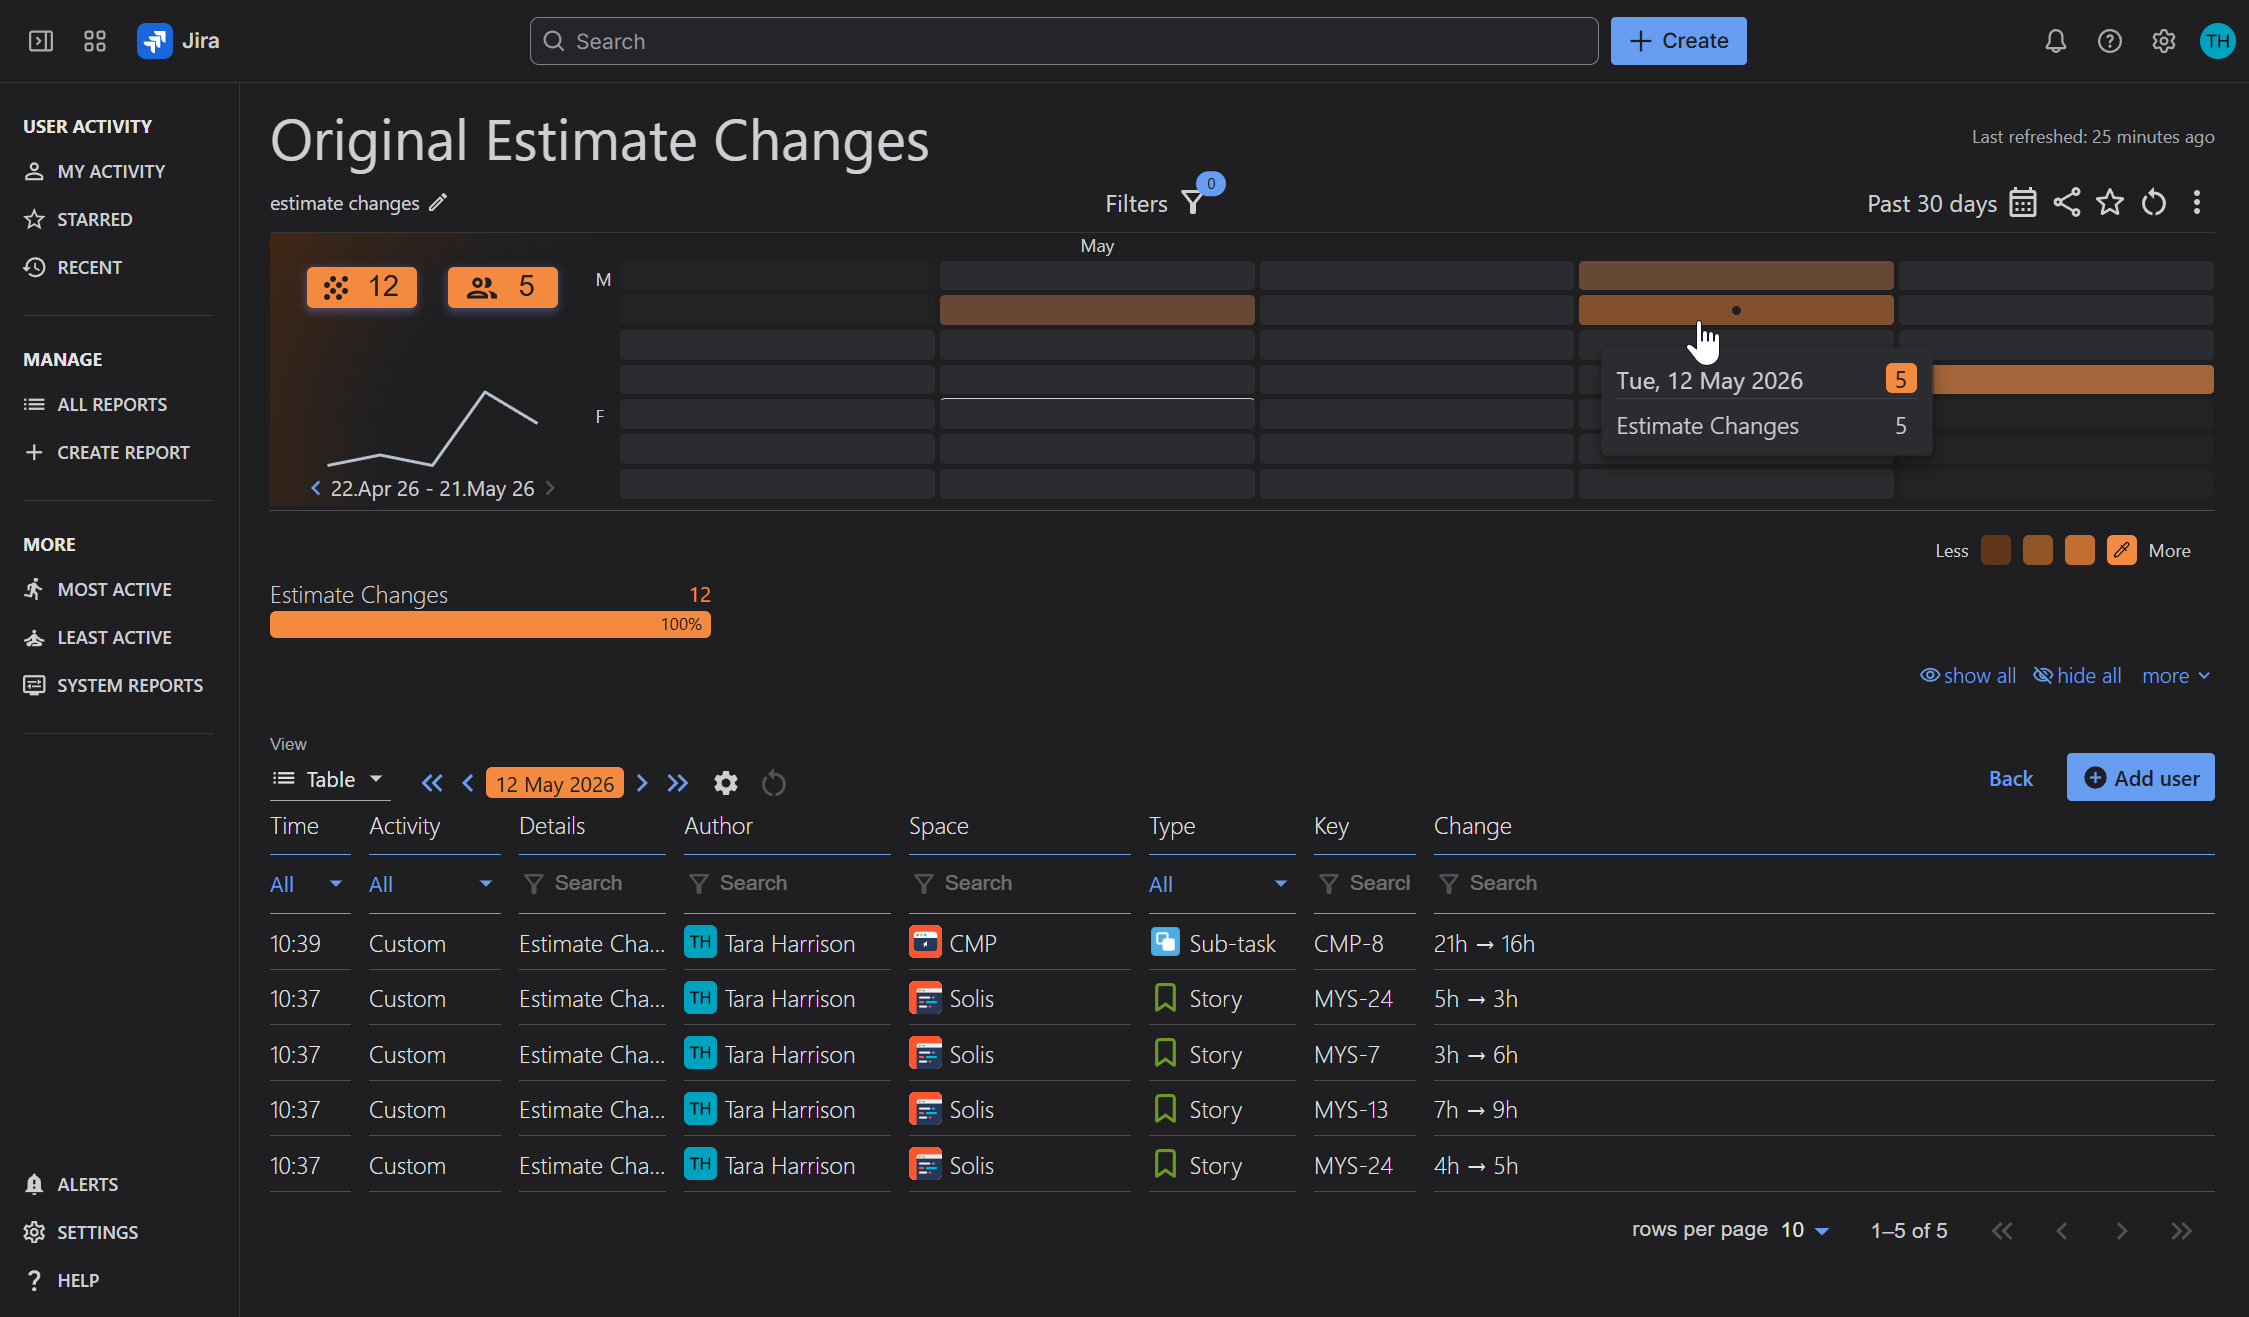Click the MYS-13 issue key

click(x=1351, y=1110)
